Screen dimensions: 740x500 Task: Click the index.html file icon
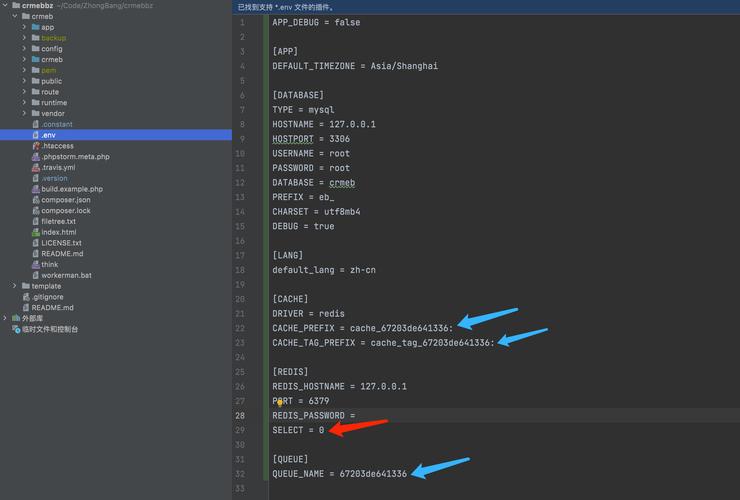click(35, 232)
